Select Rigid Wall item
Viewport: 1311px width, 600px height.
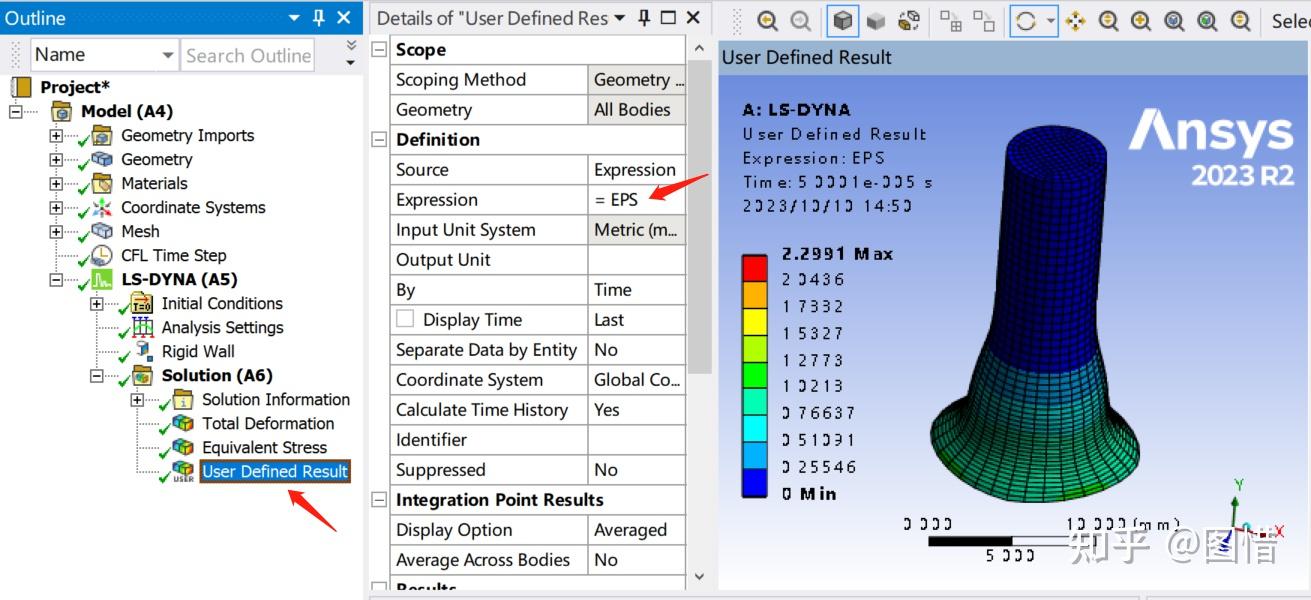pyautogui.click(x=198, y=351)
